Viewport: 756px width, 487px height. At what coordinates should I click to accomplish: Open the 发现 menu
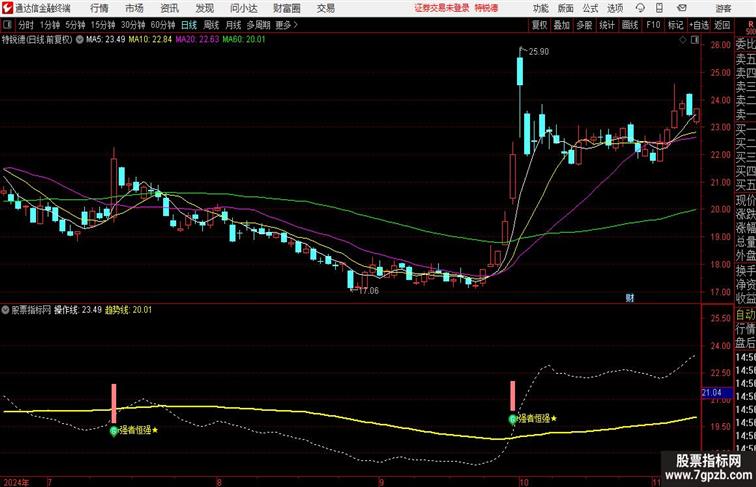(x=204, y=8)
